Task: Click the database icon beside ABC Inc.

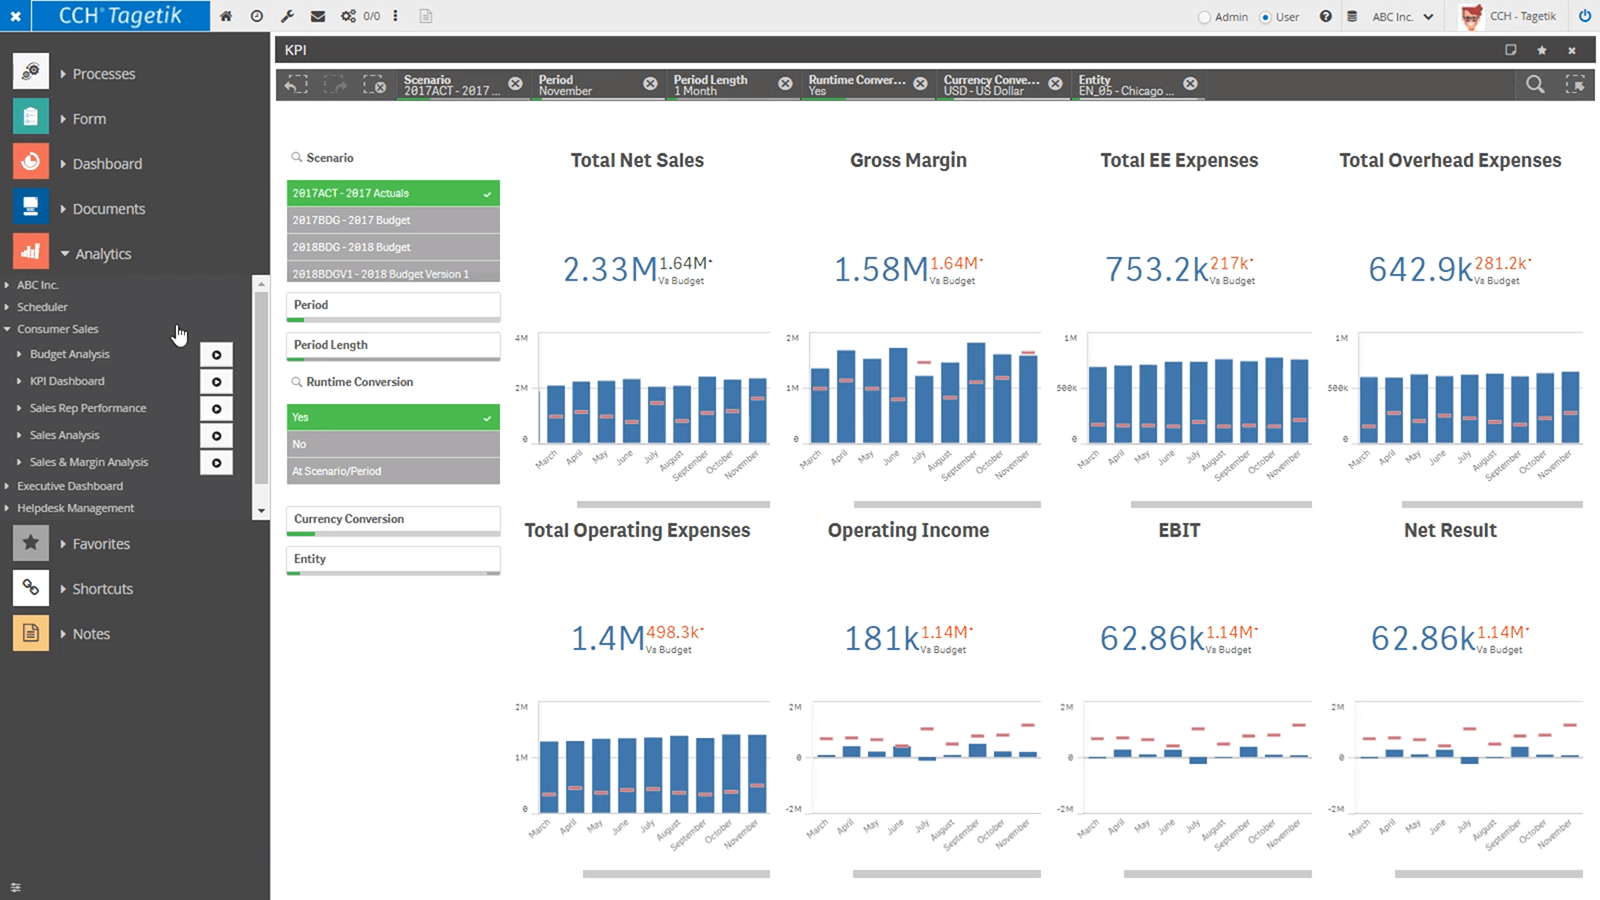Action: (x=1352, y=16)
